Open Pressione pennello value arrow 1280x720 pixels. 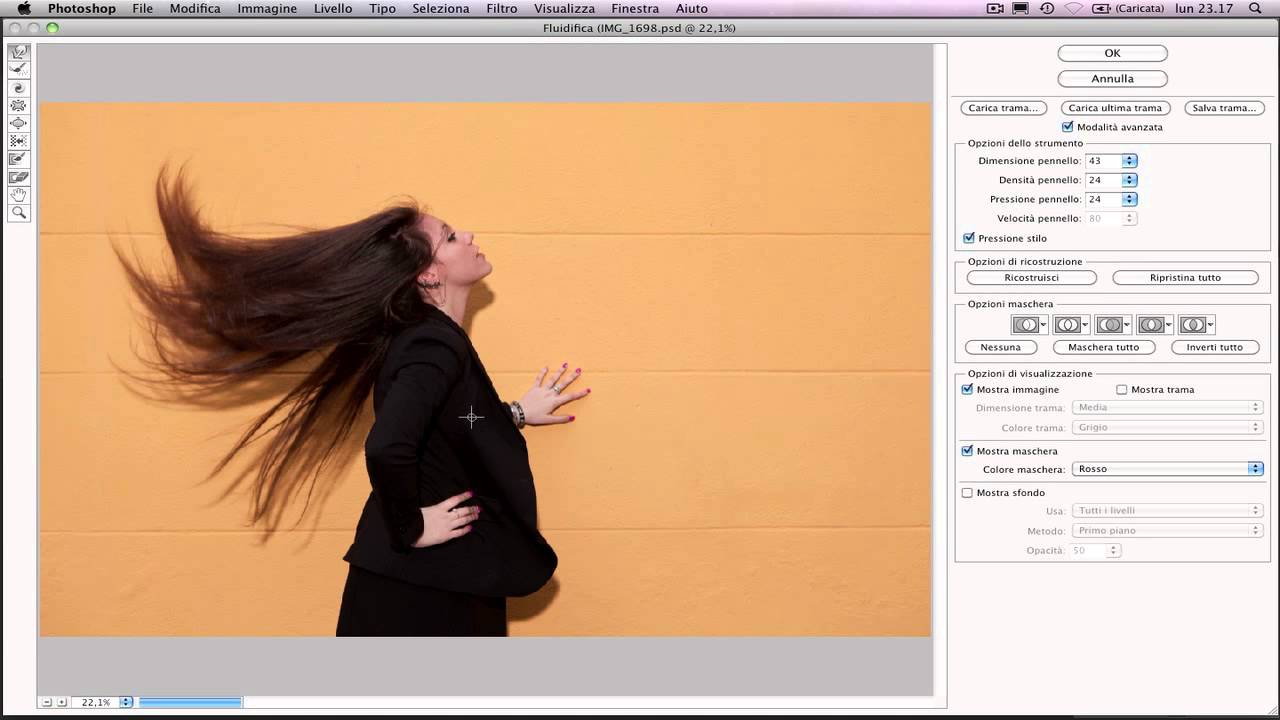click(1129, 199)
